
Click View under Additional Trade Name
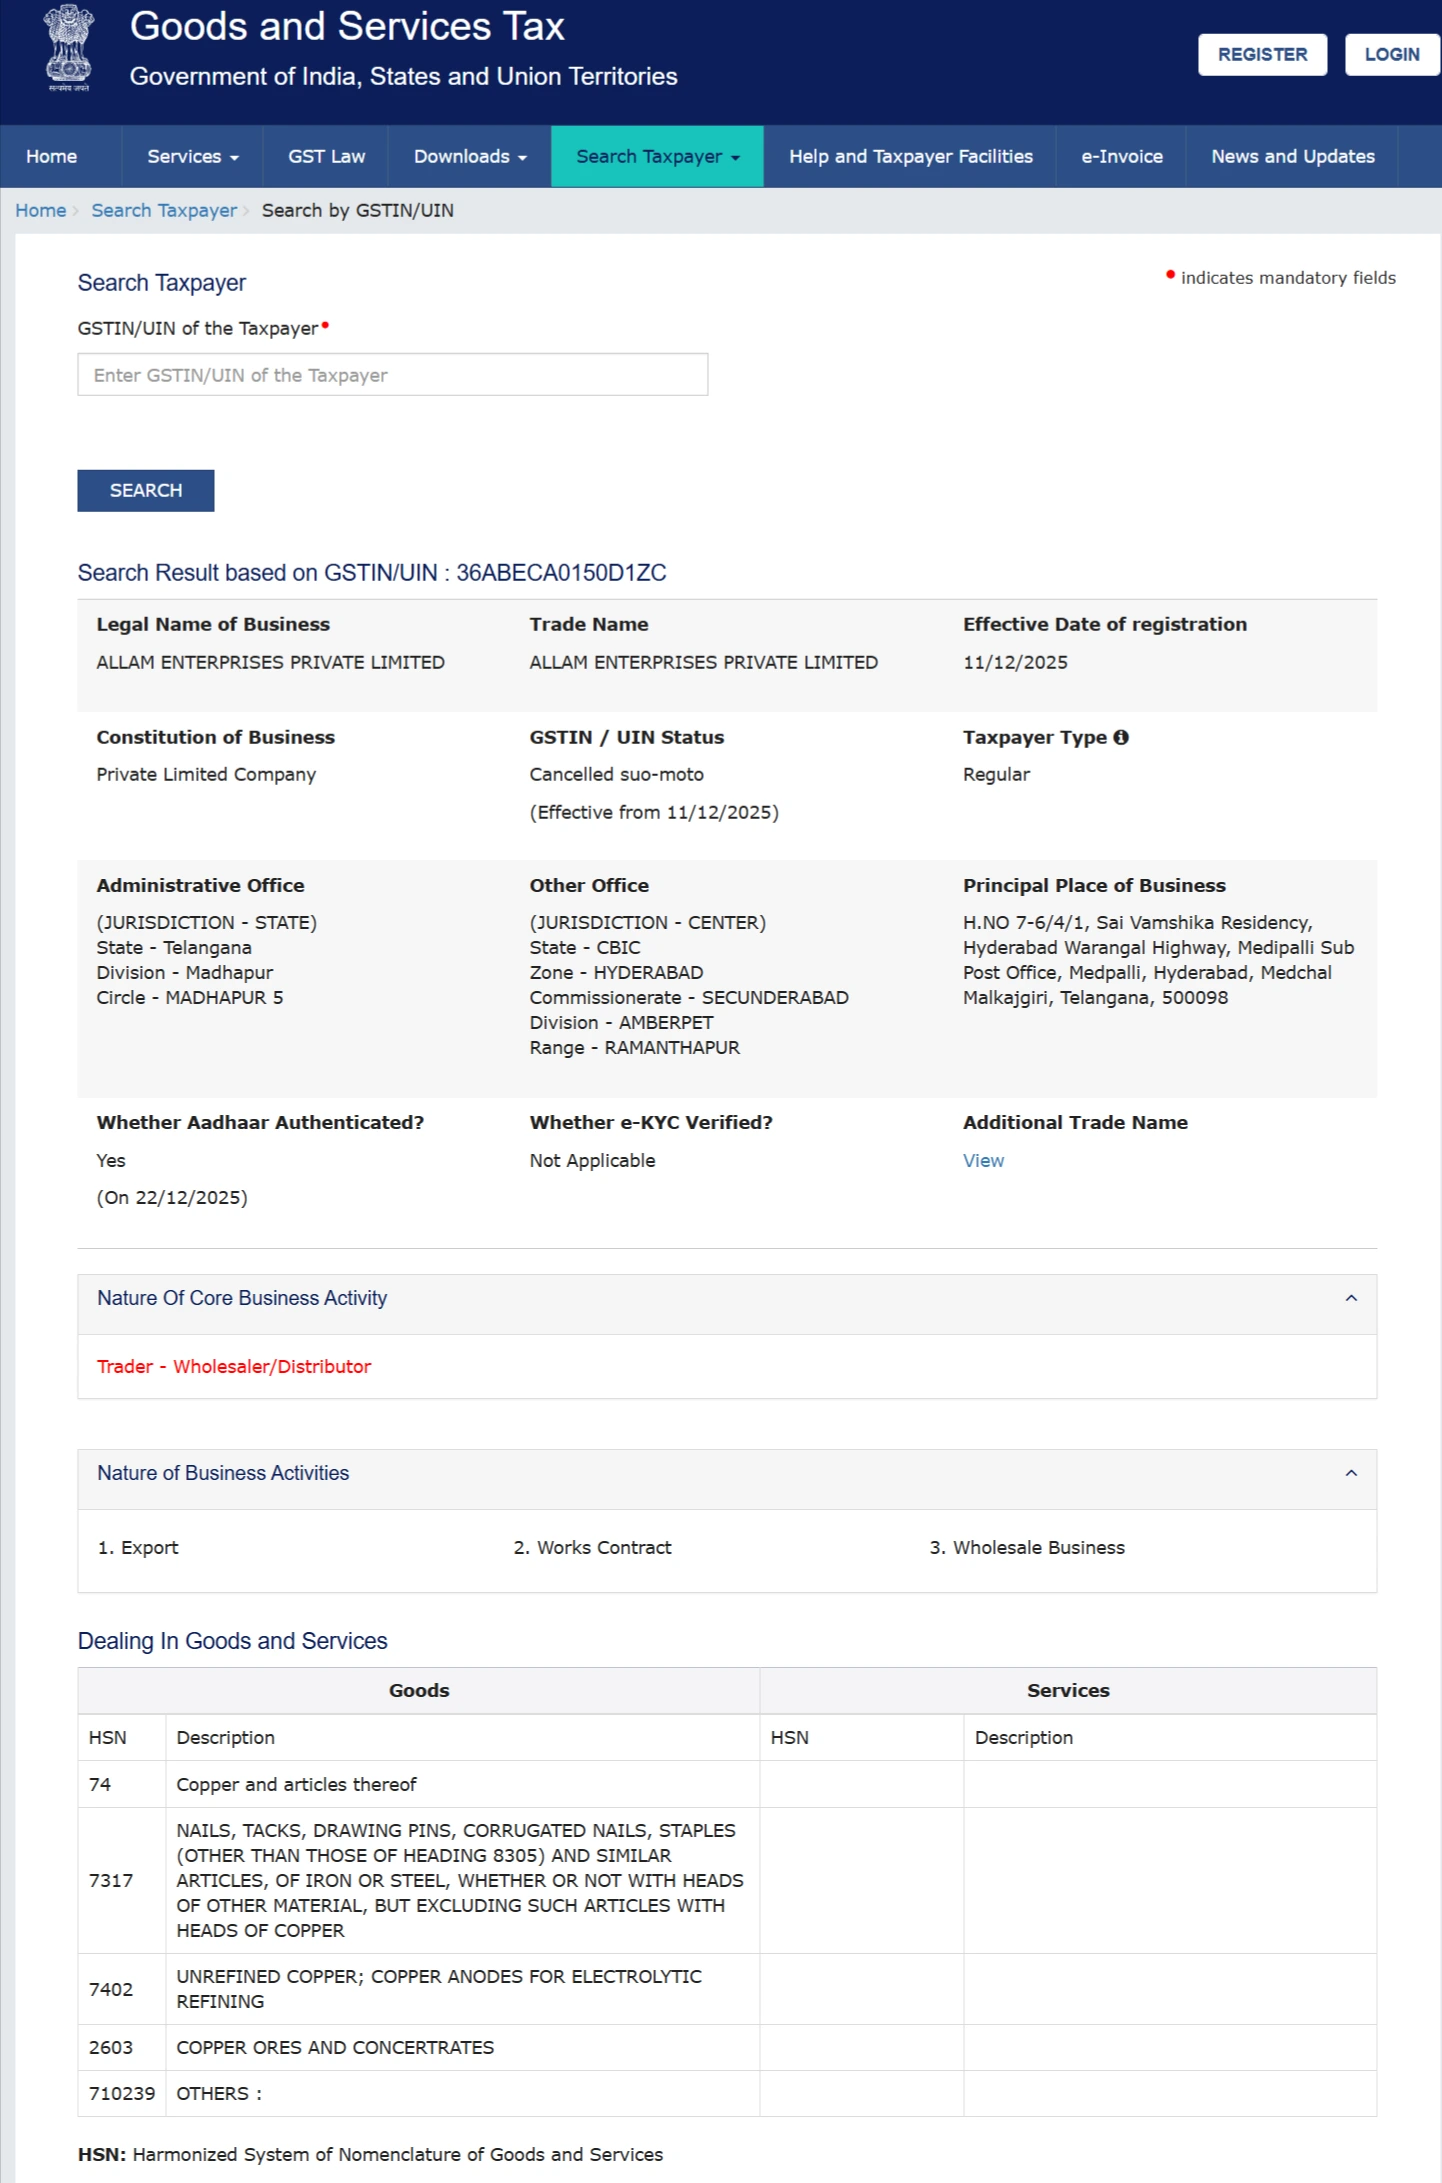pos(983,1160)
